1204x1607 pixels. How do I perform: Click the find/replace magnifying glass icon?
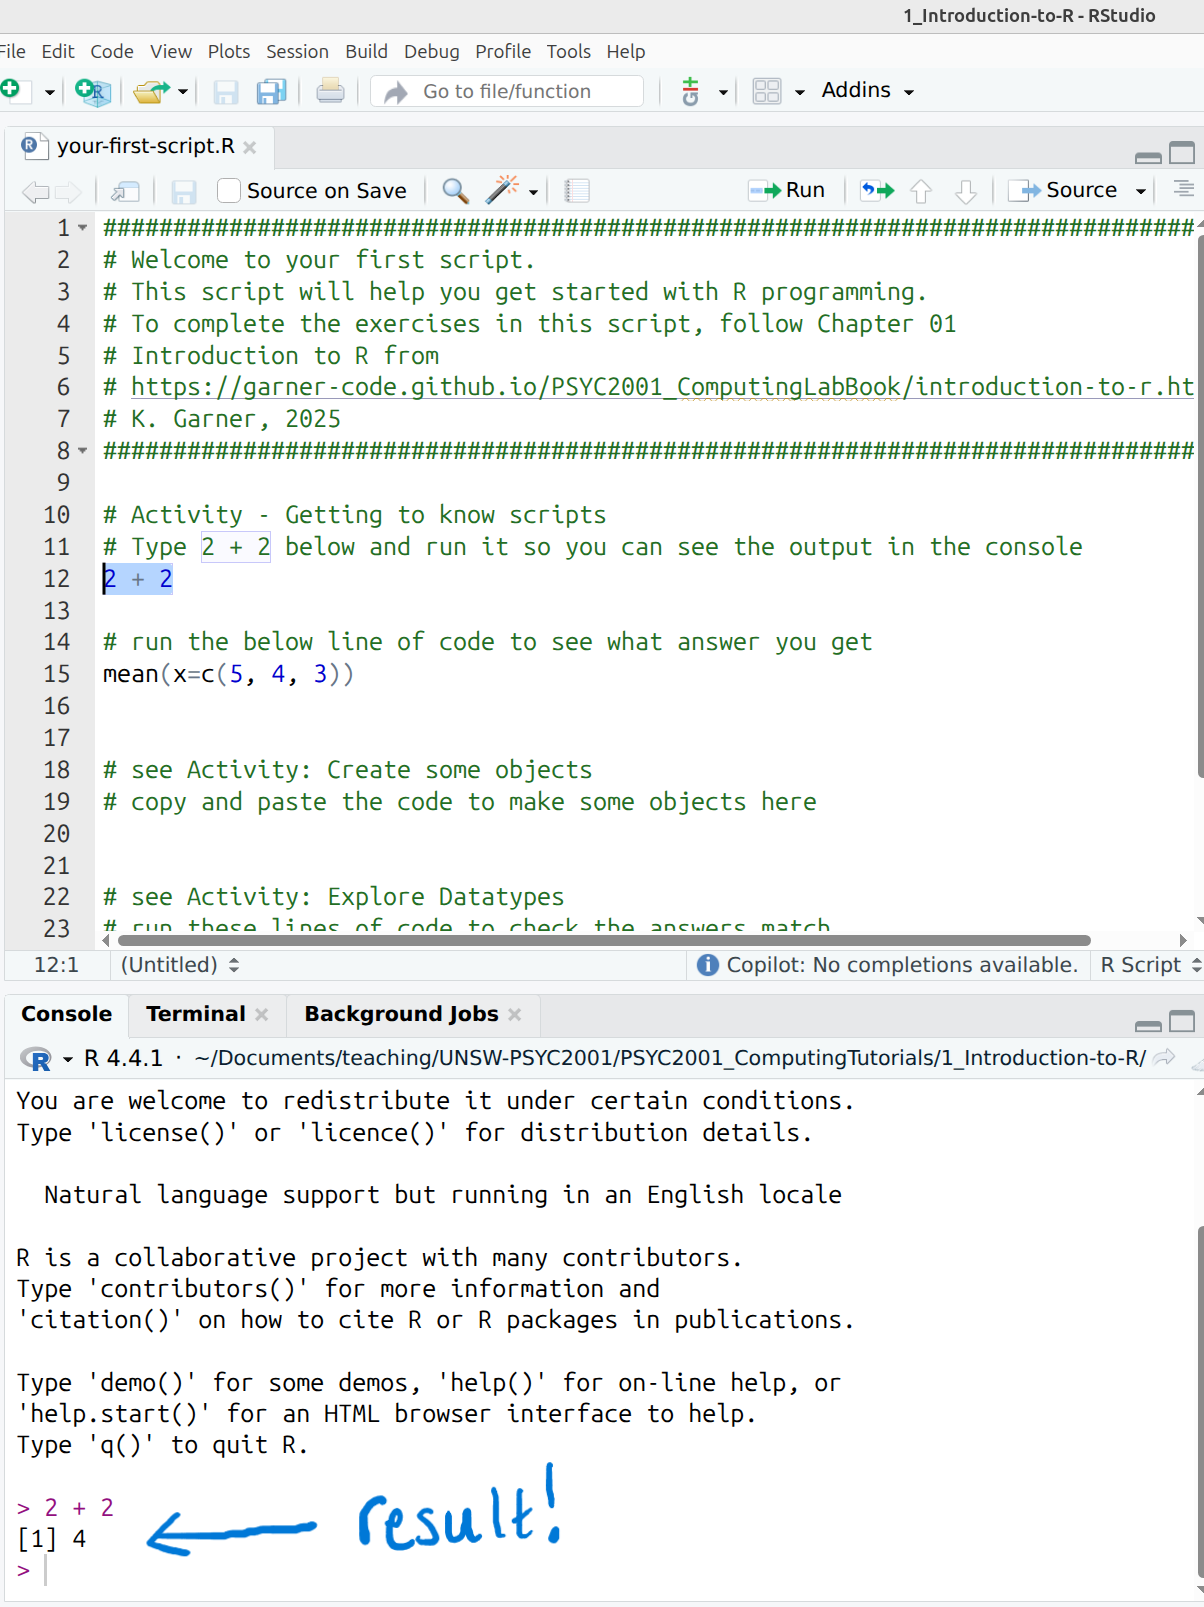point(455,190)
